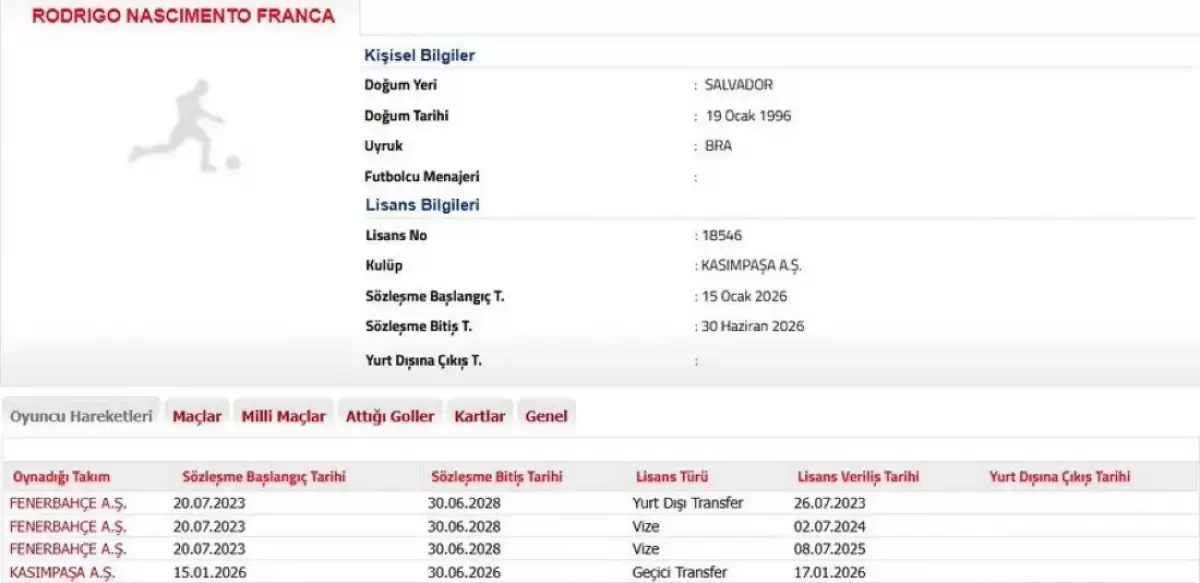Open FENERBAHÇE A.Ş. link in Yurt Dışı Transfer row
Viewport: 1200px width, 583px height.
click(x=68, y=503)
